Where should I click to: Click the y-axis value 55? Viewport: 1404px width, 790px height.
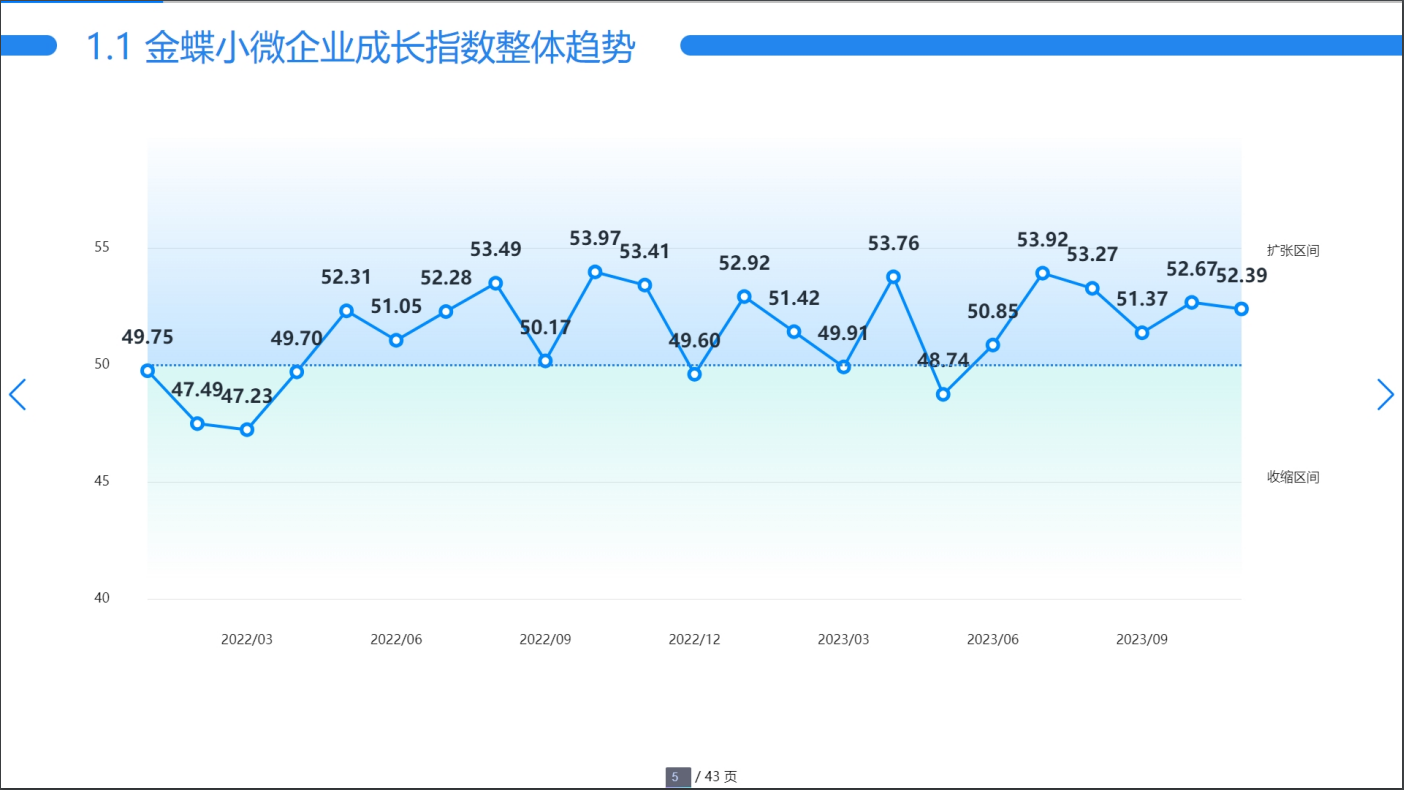[102, 247]
